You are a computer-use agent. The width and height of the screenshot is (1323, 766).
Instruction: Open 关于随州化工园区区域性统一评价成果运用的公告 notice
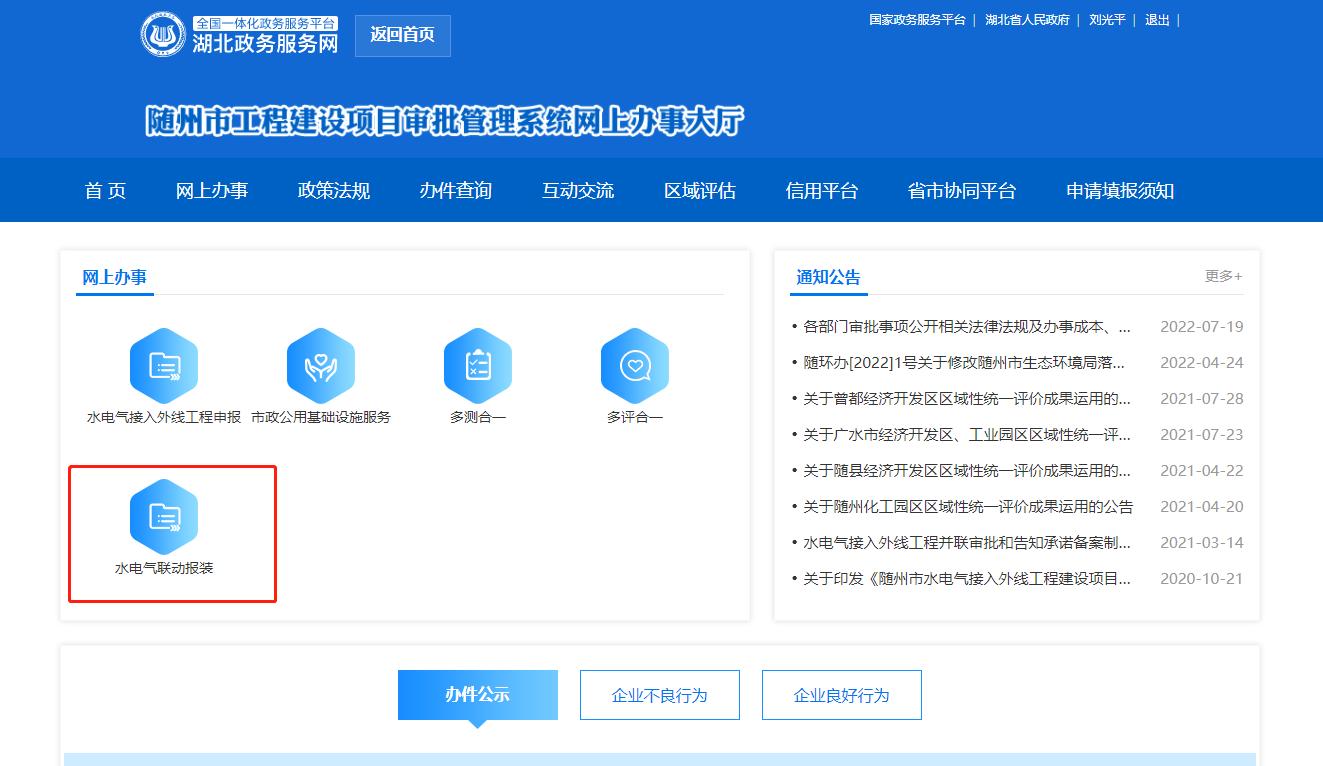(x=968, y=507)
